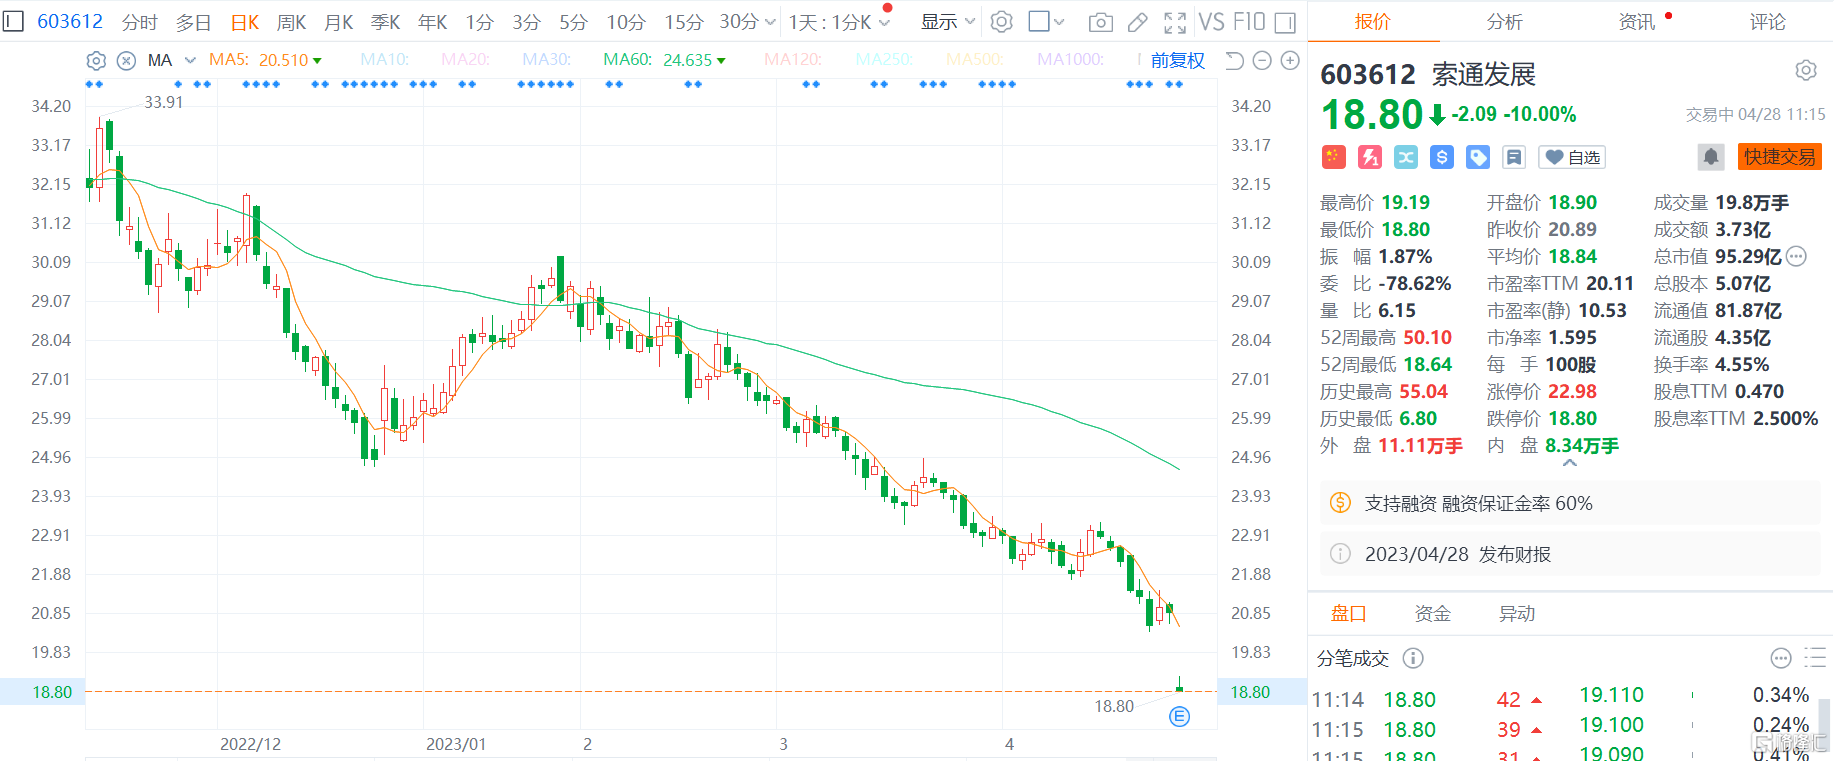Open the stock notes icon
Viewport: 1834px width, 761px height.
1514,157
